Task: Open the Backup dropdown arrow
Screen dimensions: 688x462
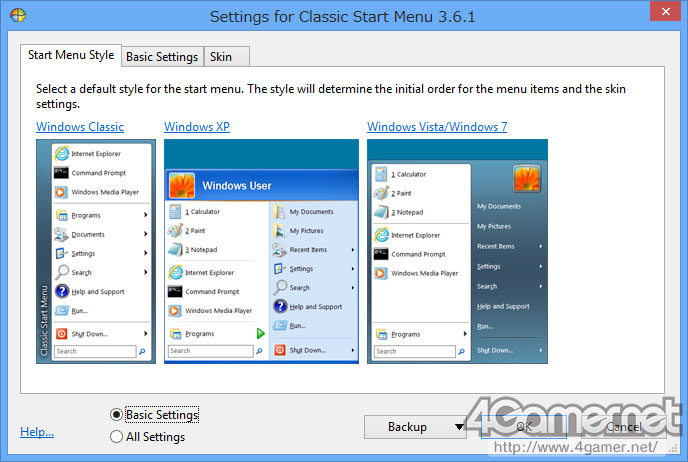Action: (x=459, y=427)
